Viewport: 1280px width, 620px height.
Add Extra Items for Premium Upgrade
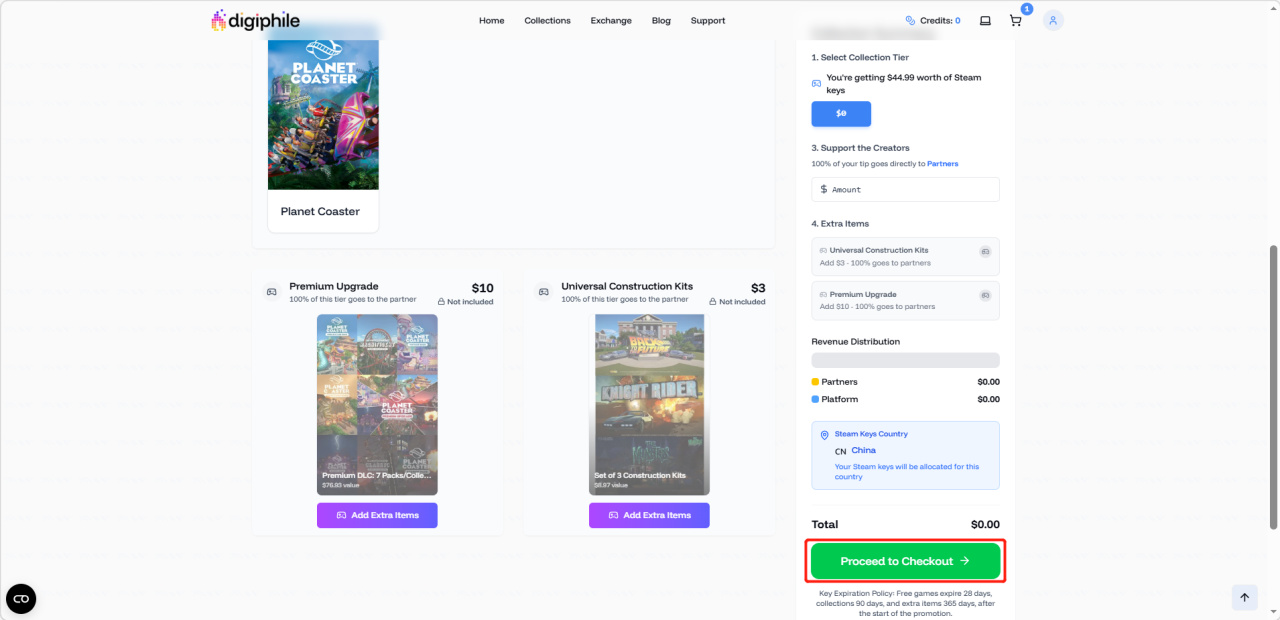[377, 515]
